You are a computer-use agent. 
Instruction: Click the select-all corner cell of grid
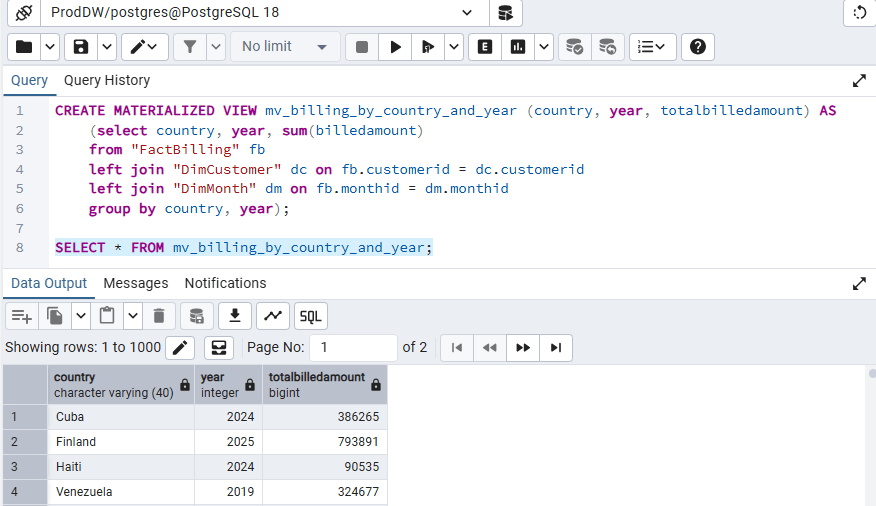pos(25,385)
